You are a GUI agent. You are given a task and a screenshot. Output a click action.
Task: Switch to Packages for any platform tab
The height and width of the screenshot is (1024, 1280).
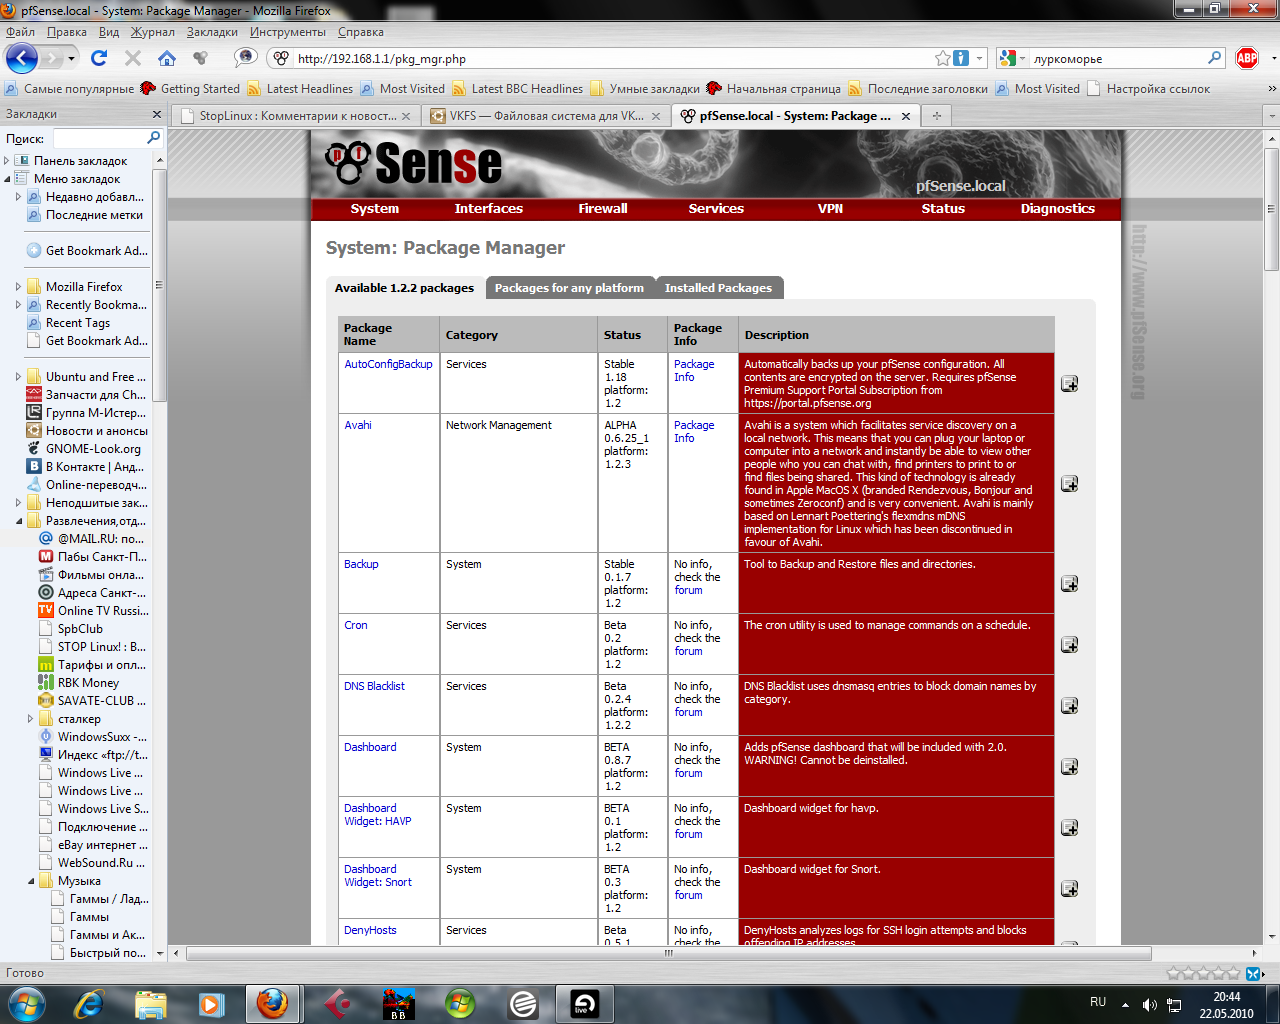click(569, 288)
